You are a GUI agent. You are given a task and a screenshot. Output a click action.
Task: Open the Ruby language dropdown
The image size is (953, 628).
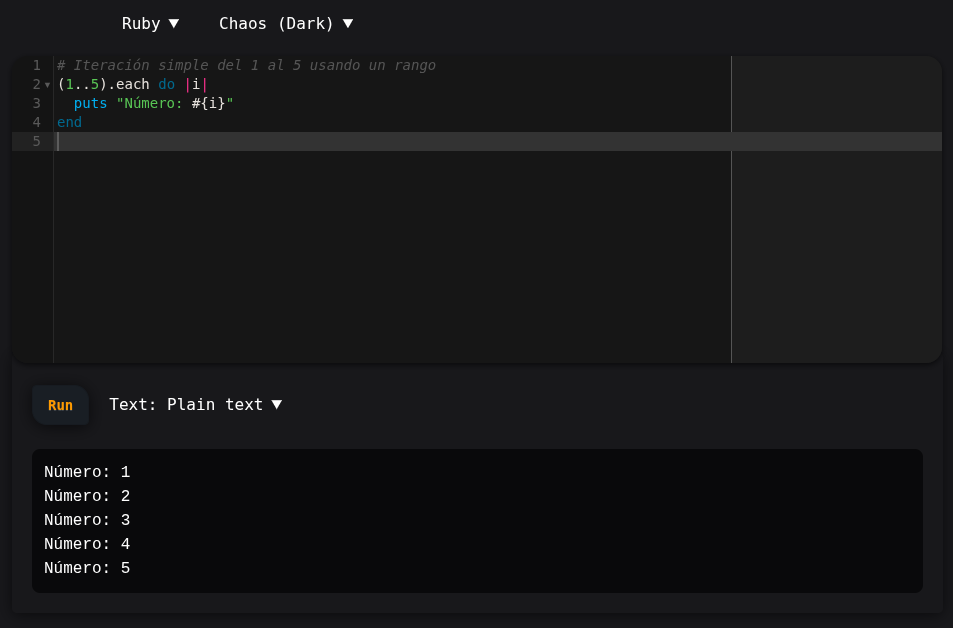pyautogui.click(x=150, y=23)
